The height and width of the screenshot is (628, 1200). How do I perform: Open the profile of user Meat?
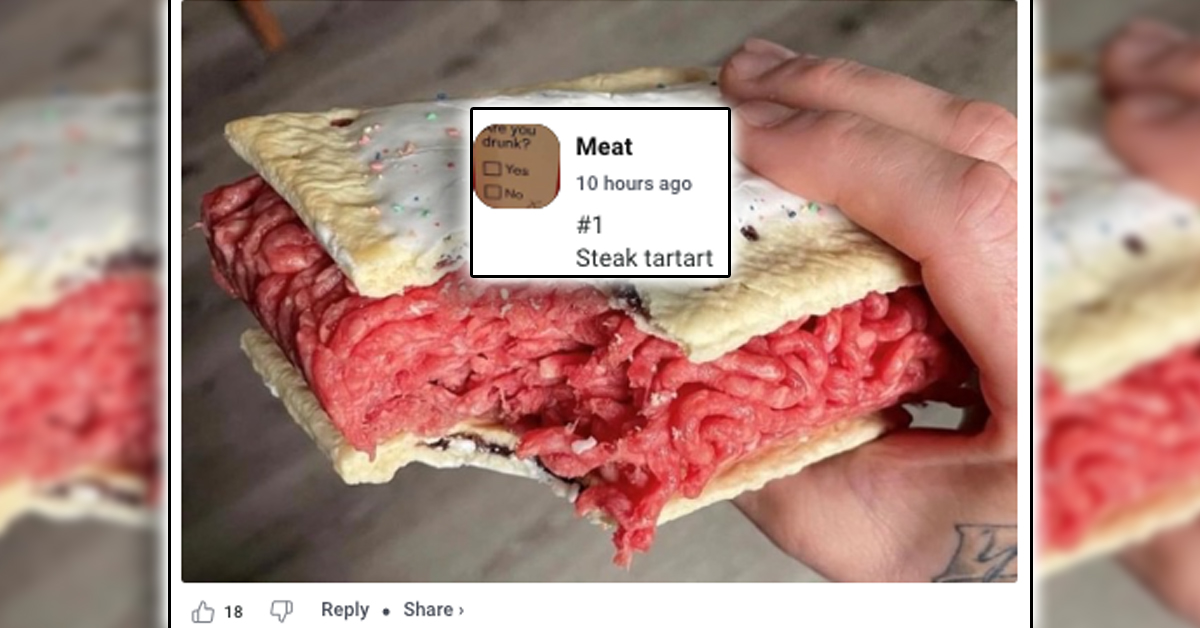tap(604, 147)
